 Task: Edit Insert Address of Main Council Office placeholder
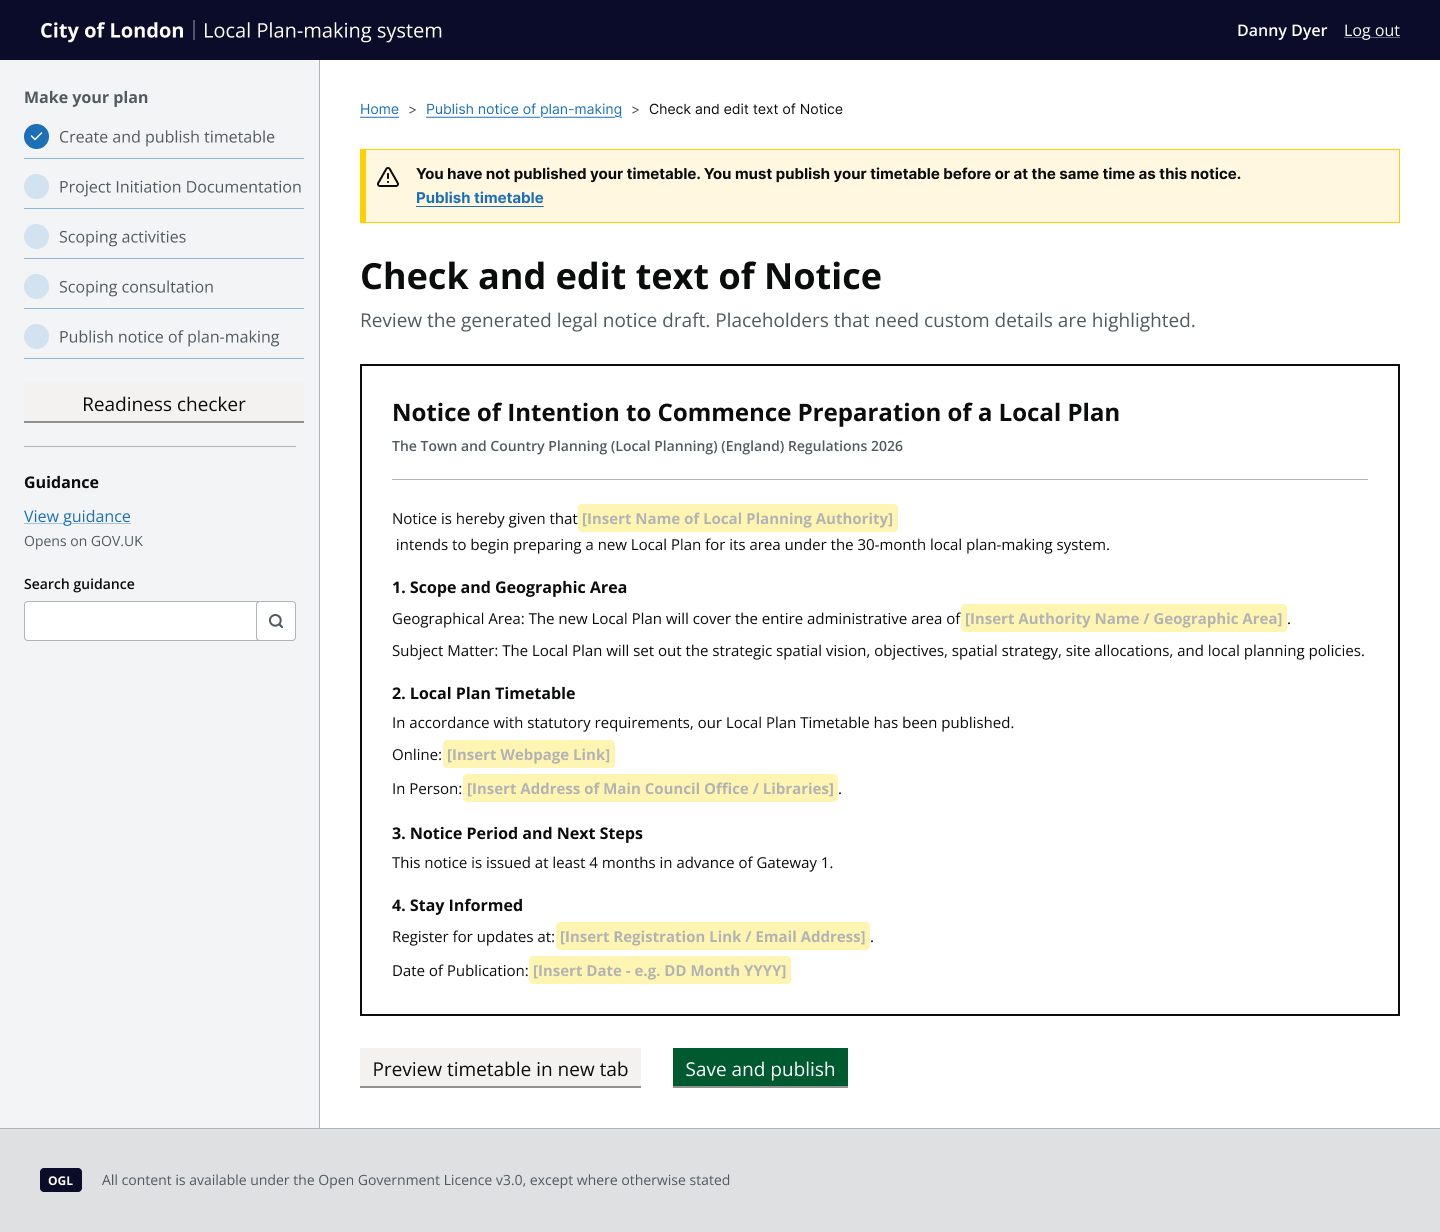[x=650, y=788]
